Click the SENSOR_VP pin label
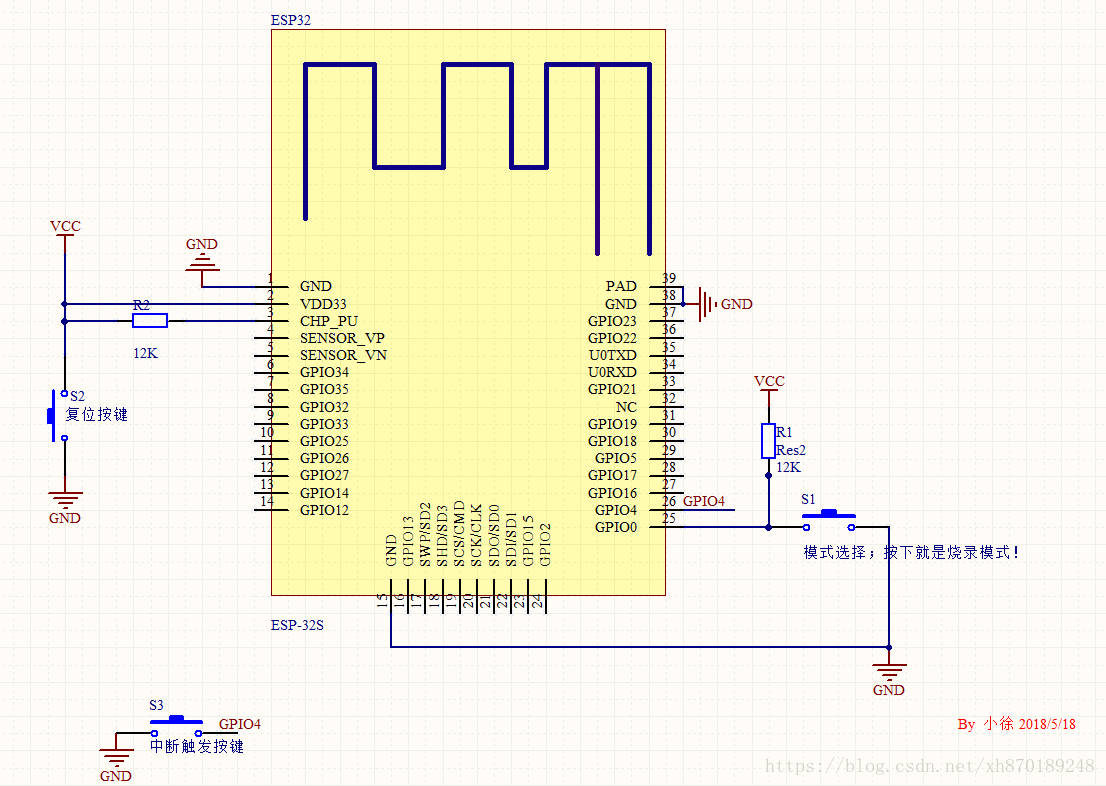 (342, 339)
